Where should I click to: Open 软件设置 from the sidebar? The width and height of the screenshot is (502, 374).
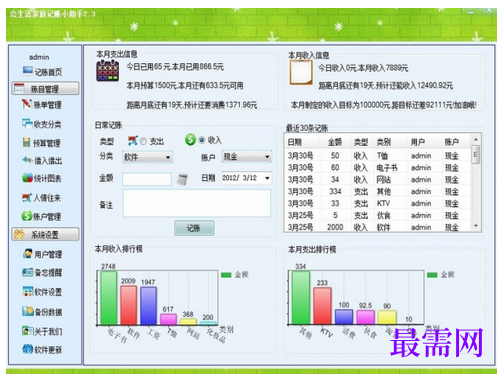point(42,292)
